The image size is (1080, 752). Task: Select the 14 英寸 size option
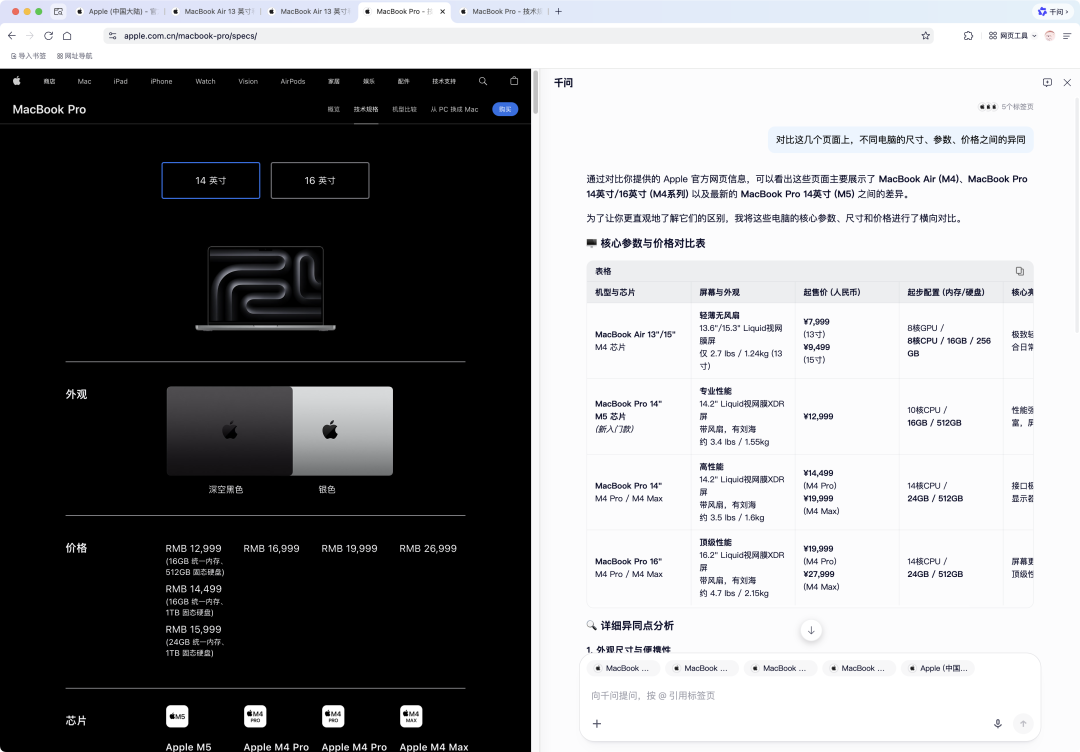coord(211,180)
